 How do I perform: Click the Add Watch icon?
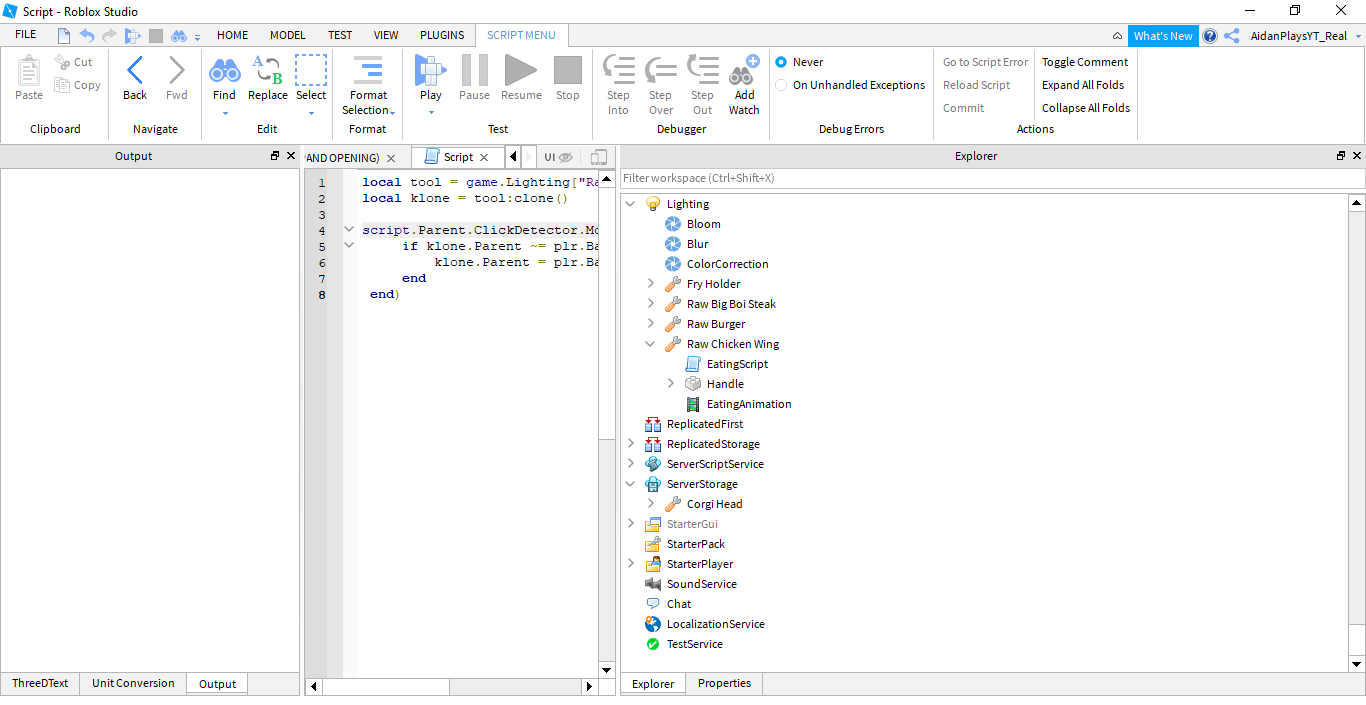(744, 71)
